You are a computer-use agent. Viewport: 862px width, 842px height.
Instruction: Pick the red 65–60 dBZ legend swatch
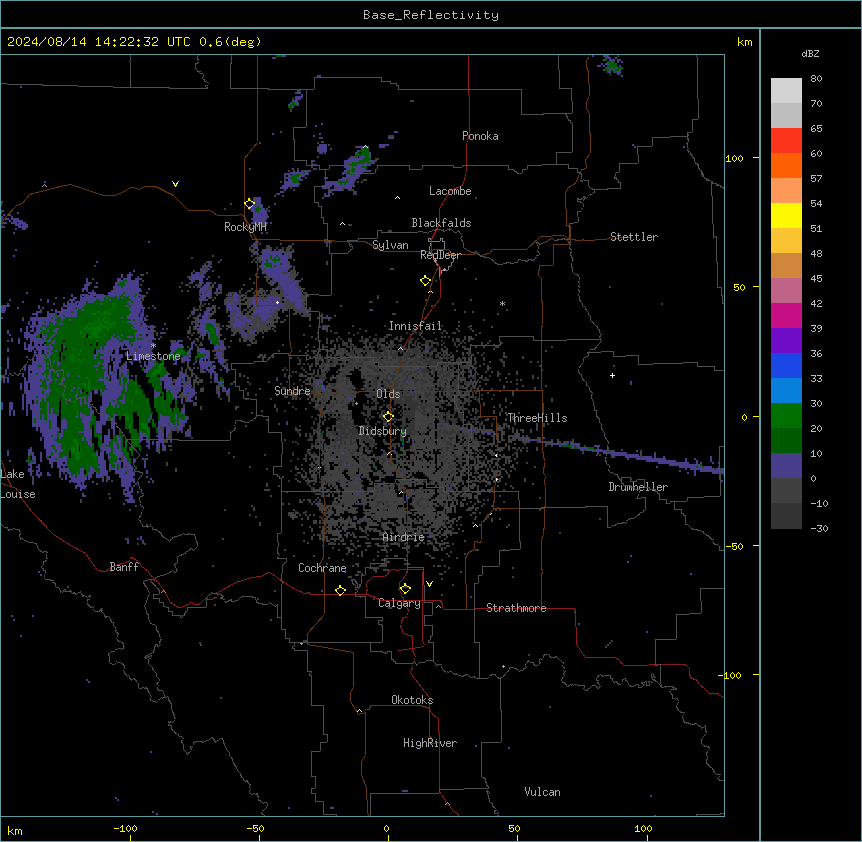coord(786,140)
